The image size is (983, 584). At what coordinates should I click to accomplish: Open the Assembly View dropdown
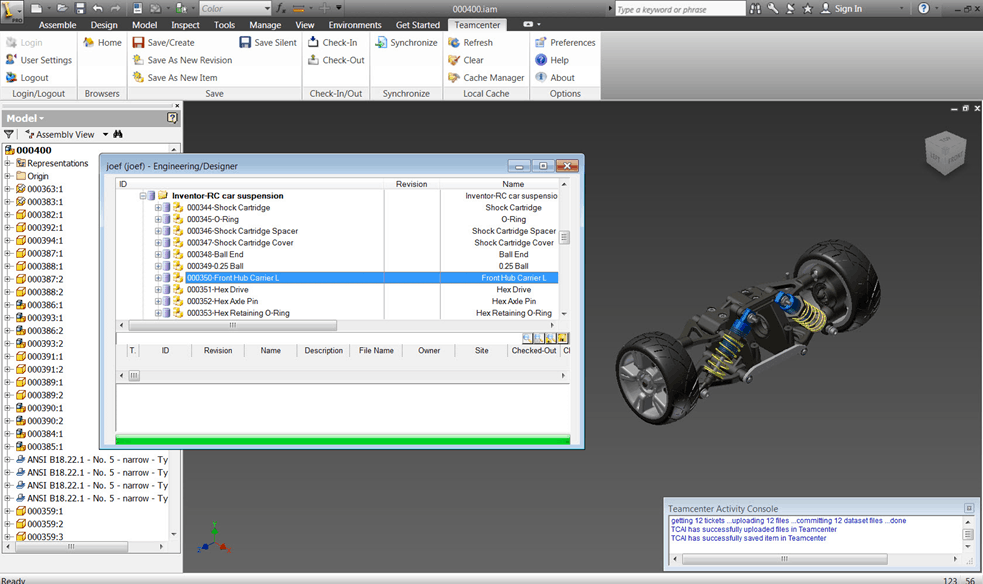(103, 133)
